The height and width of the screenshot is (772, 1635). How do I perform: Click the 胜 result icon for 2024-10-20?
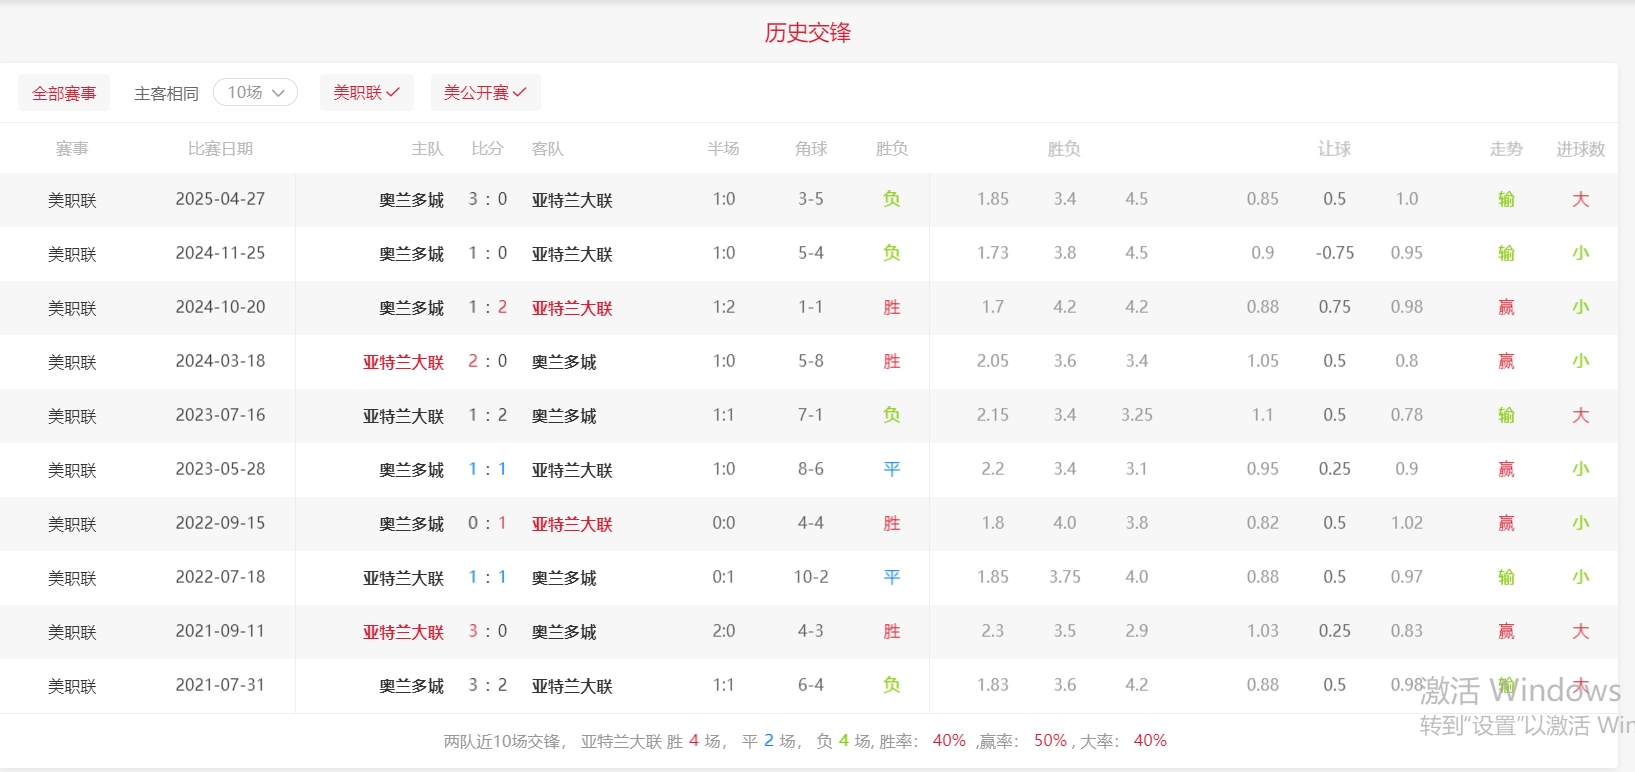click(891, 307)
